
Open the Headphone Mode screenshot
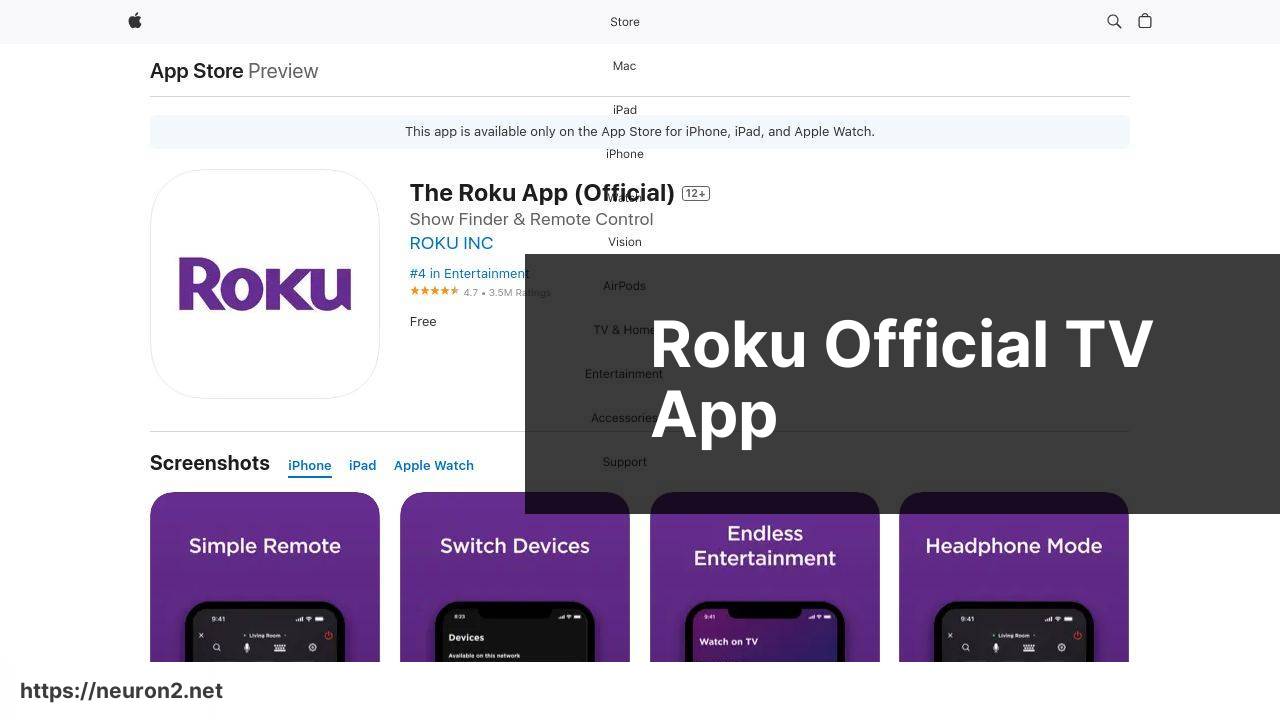tap(1014, 577)
